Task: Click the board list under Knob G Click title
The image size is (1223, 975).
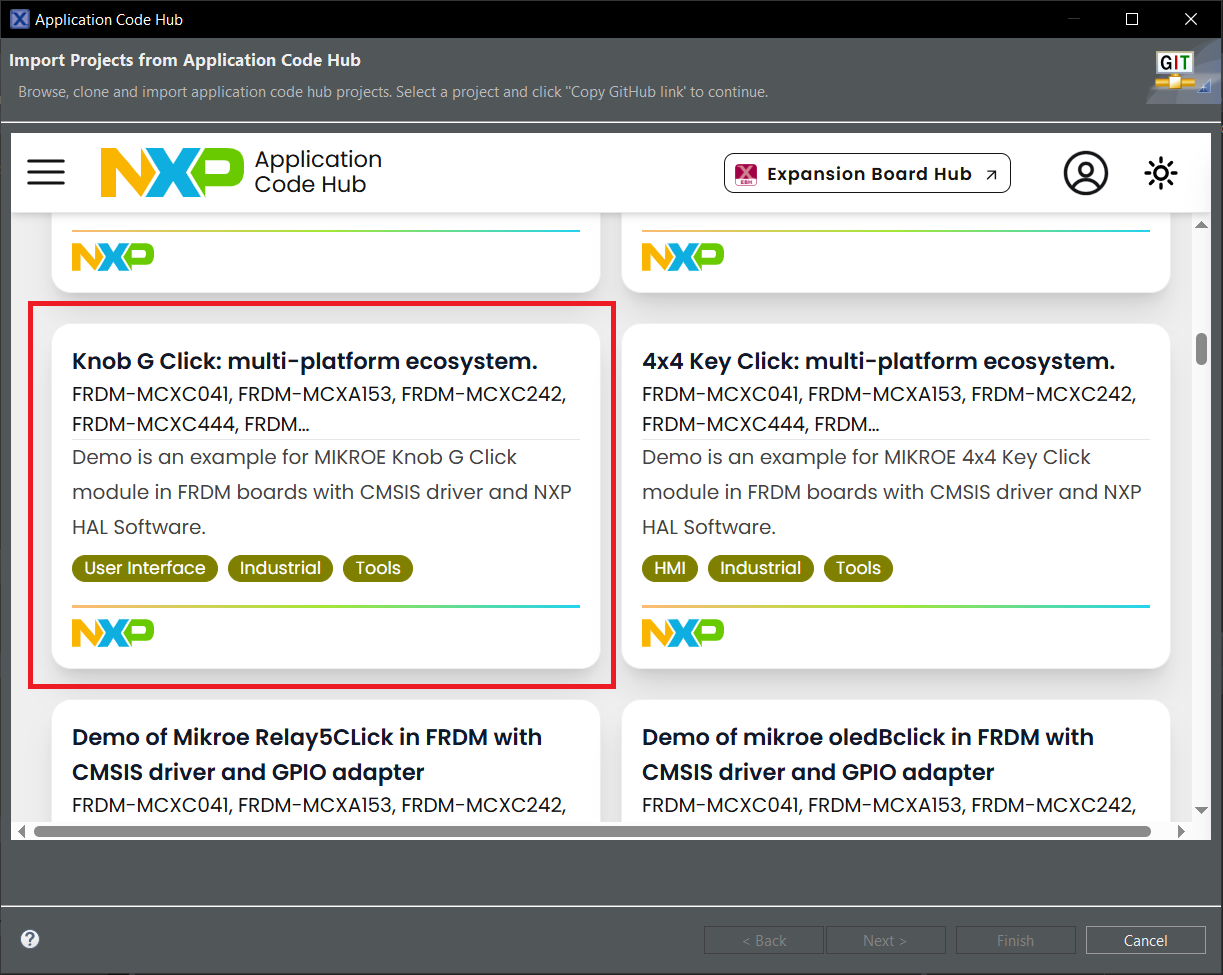Action: (x=320, y=409)
